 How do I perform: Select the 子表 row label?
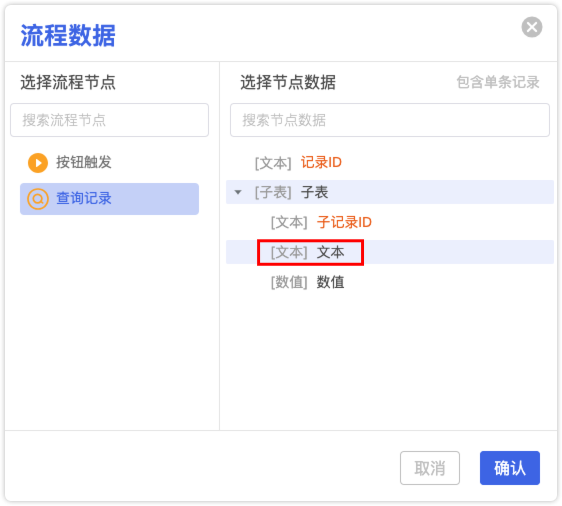[314, 192]
